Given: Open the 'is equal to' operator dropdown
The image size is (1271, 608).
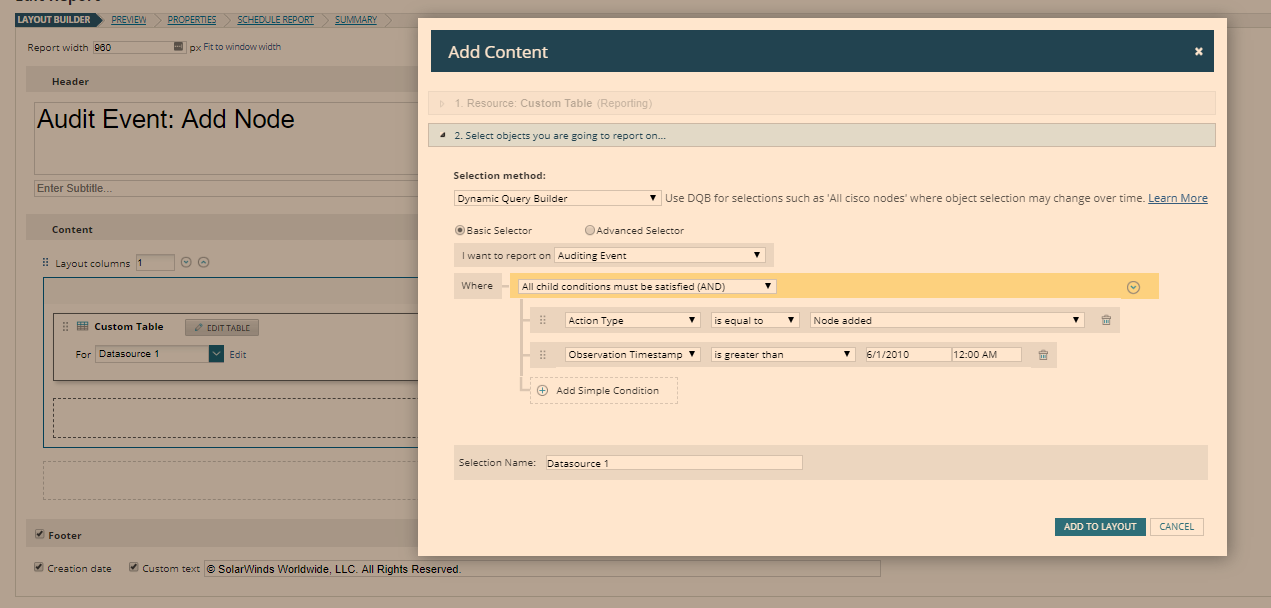Looking at the screenshot, I should tap(755, 320).
